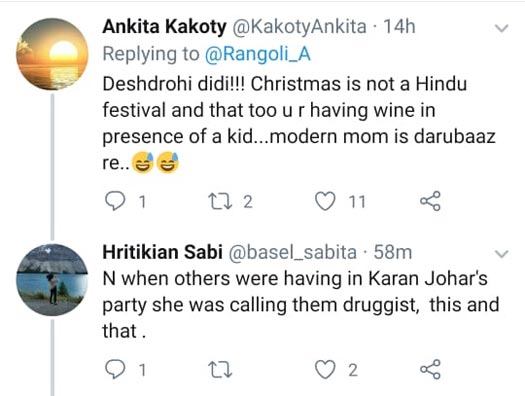Open dropdown arrow on Ankita Kakoty's tweet

[502, 28]
